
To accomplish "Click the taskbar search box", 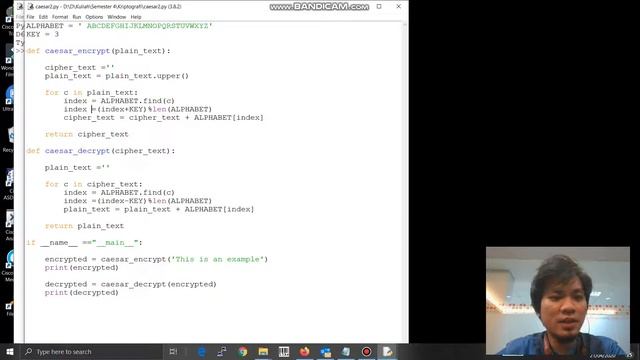I will (x=91, y=351).
